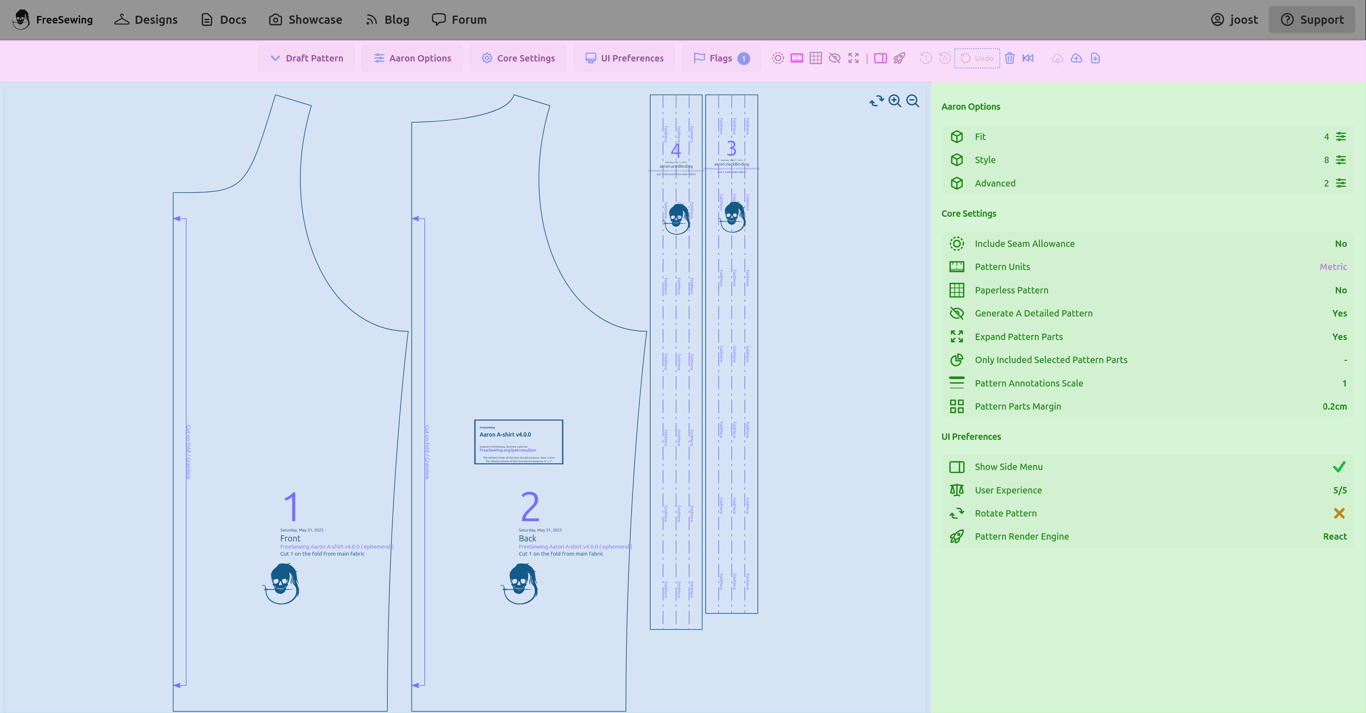Click the sliders icon on the Style row
Screen dimensions: 1366x713
point(1341,160)
